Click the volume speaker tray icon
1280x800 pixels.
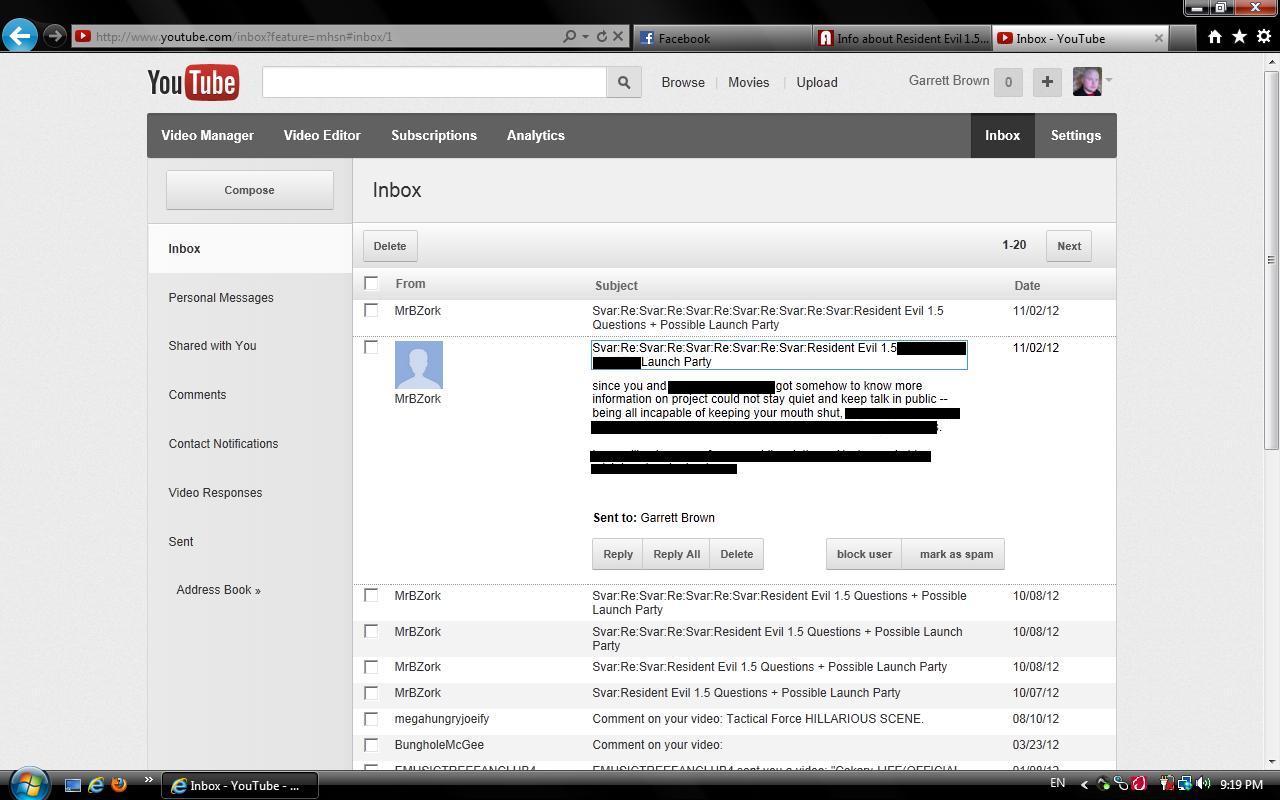[1202, 784]
